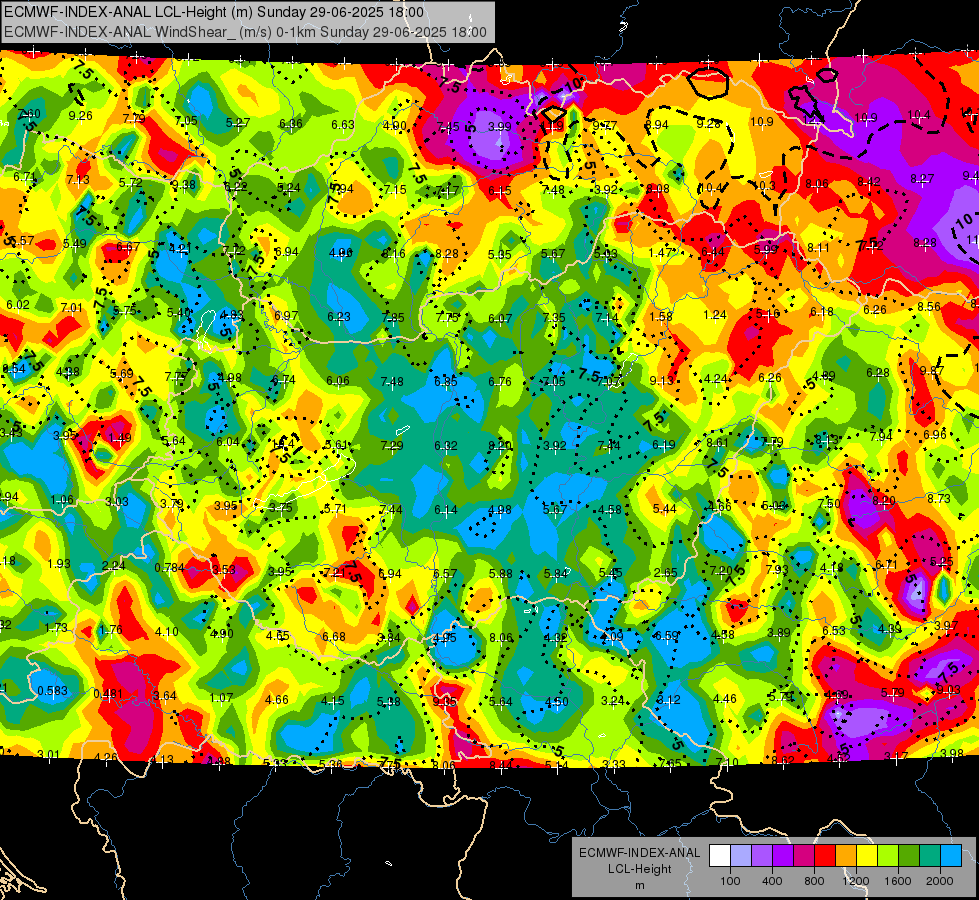The image size is (979, 900).
Task: Select the map value 9.38
Action: (184, 184)
